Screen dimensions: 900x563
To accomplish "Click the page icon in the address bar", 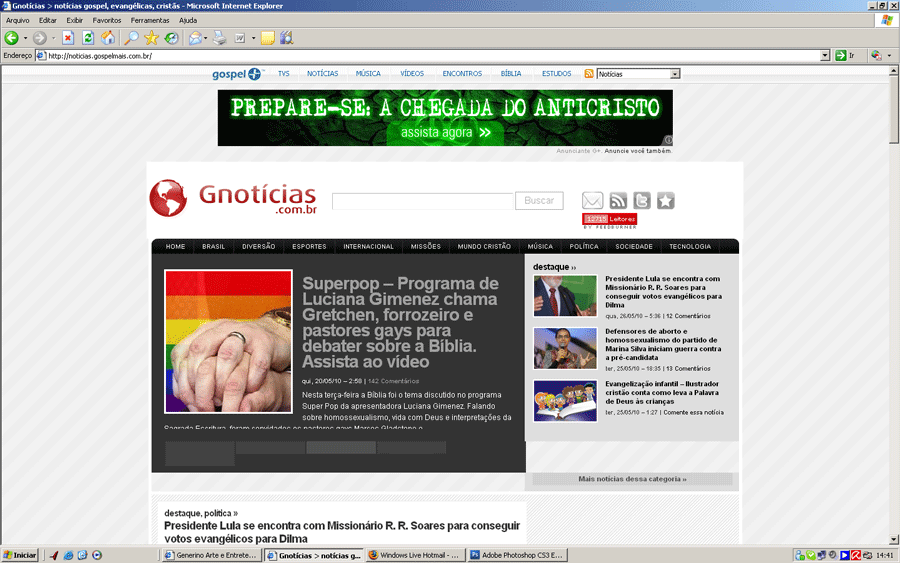I will [x=41, y=56].
